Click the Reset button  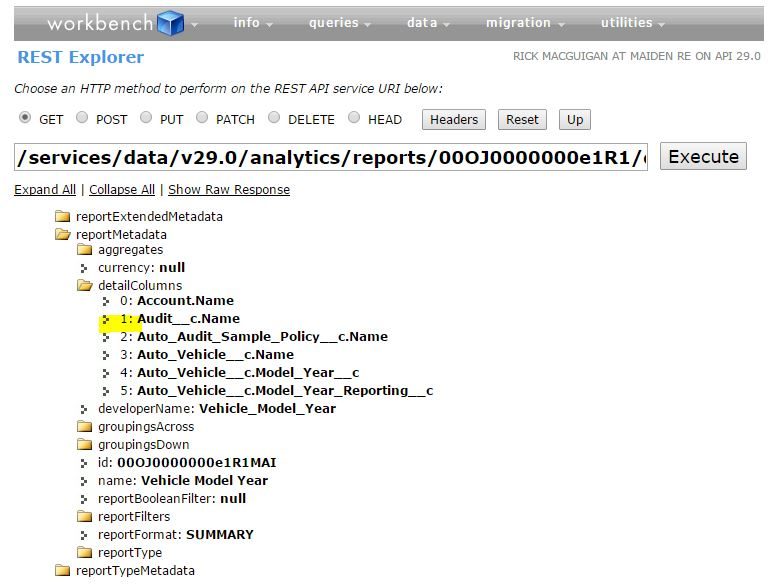click(x=522, y=120)
